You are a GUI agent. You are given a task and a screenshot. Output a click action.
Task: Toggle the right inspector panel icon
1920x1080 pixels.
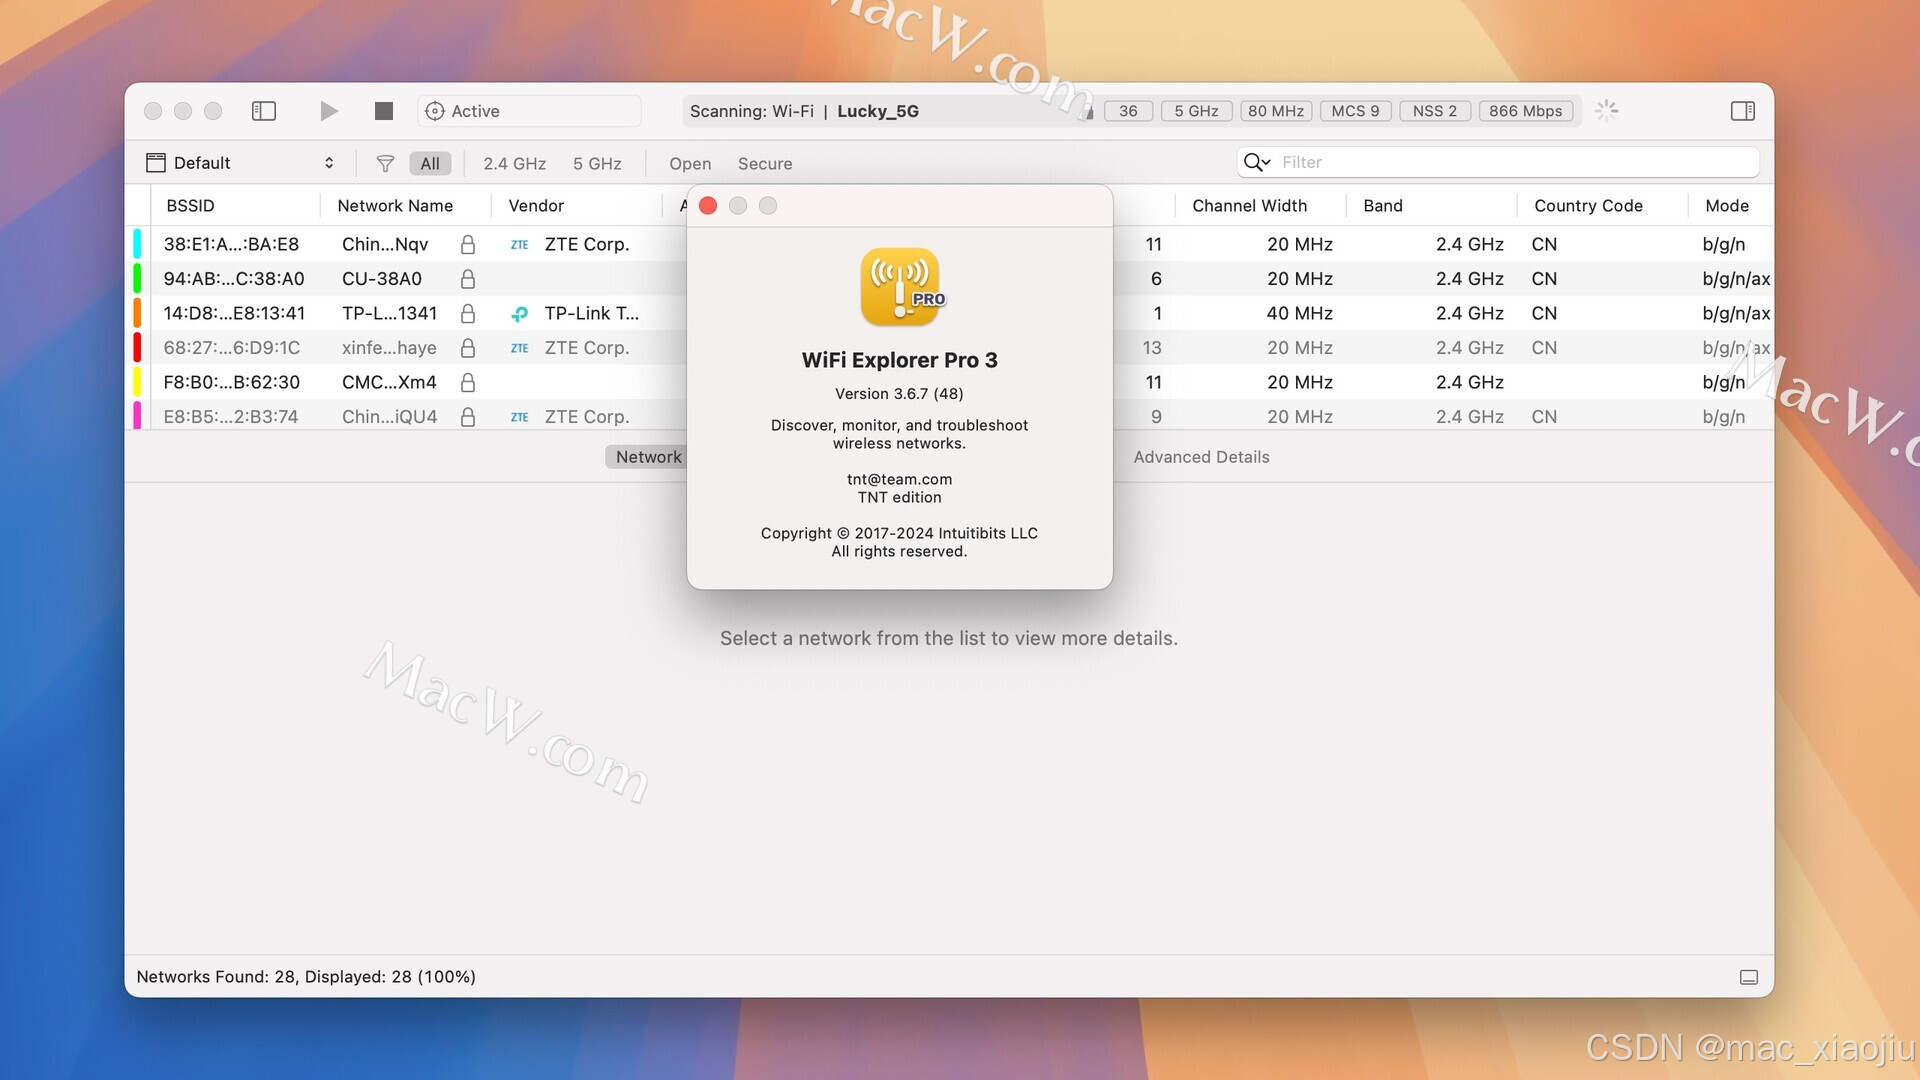[1743, 111]
